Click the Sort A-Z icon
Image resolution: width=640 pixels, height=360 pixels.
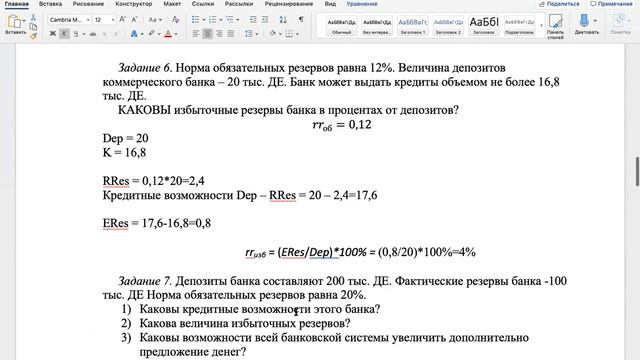tap(283, 20)
